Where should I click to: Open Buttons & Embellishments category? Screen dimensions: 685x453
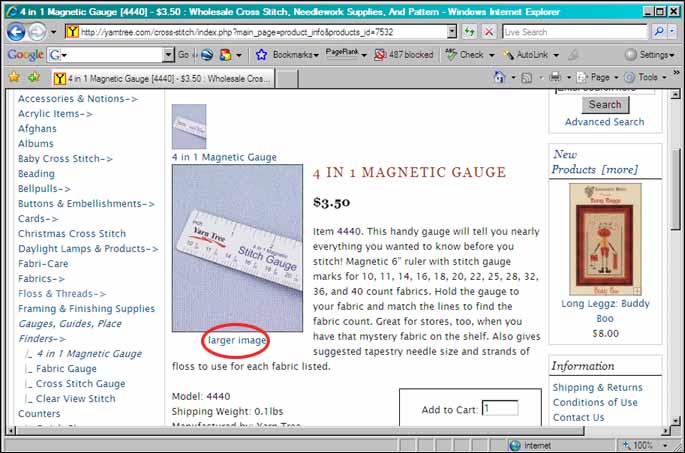pos(86,204)
